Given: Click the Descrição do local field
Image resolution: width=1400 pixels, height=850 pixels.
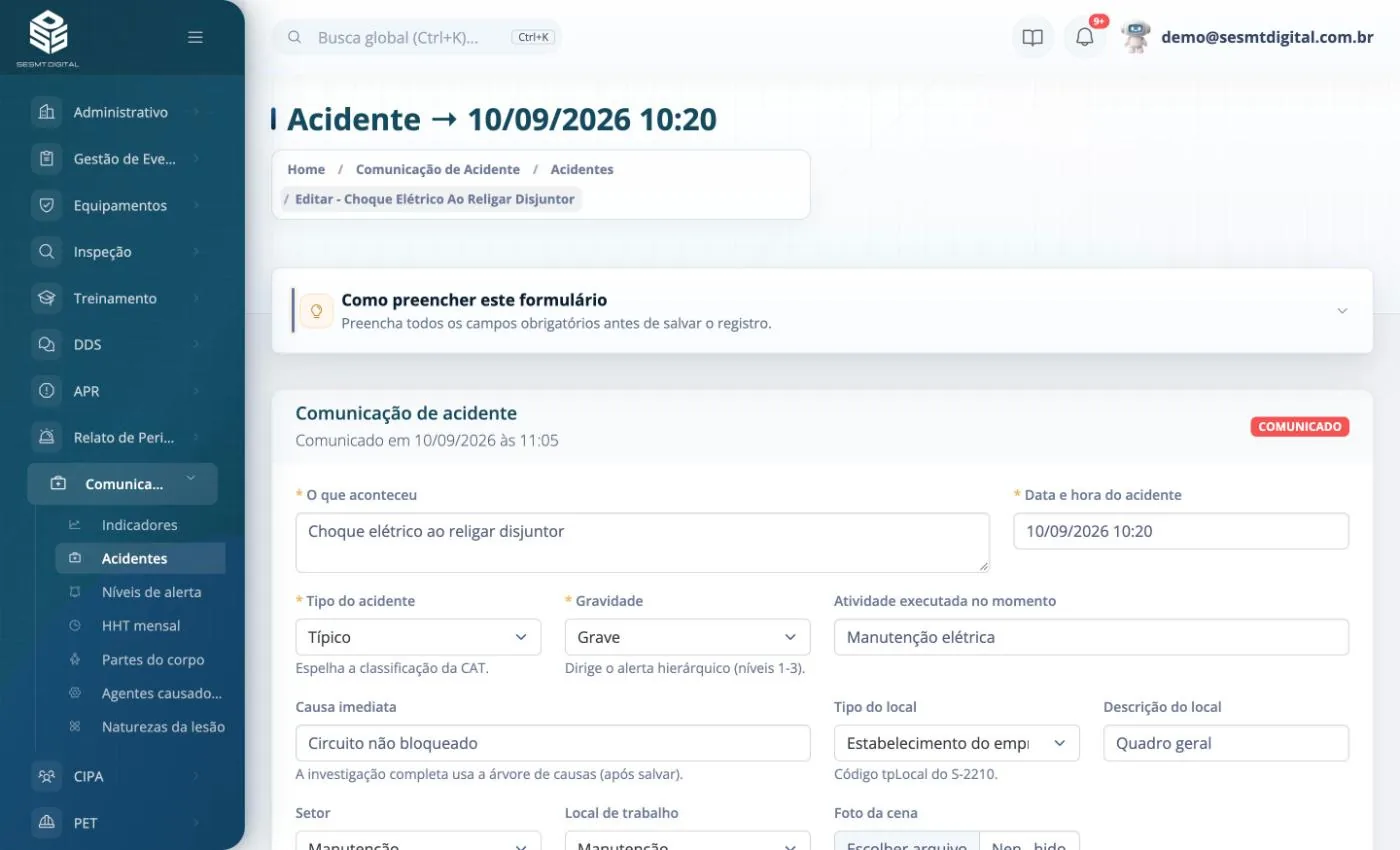Looking at the screenshot, I should (1226, 743).
